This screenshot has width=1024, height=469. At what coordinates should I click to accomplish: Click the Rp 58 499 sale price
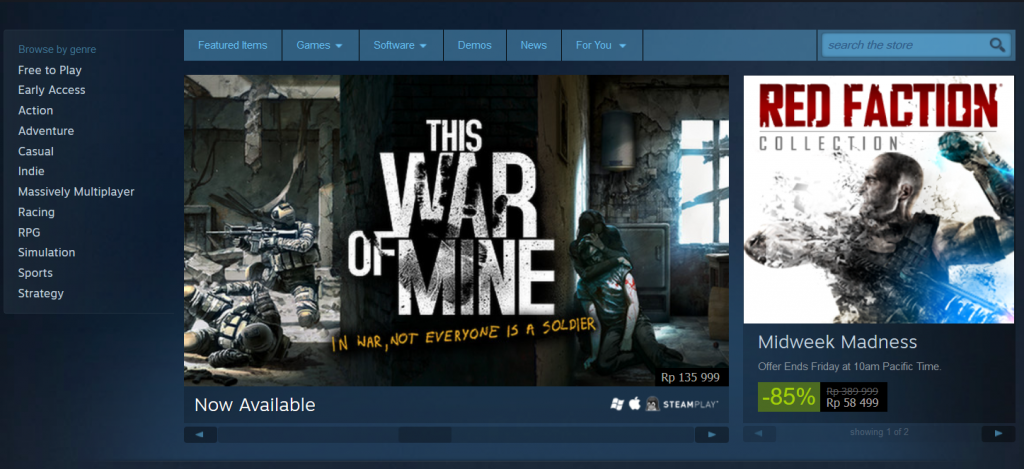tap(852, 403)
